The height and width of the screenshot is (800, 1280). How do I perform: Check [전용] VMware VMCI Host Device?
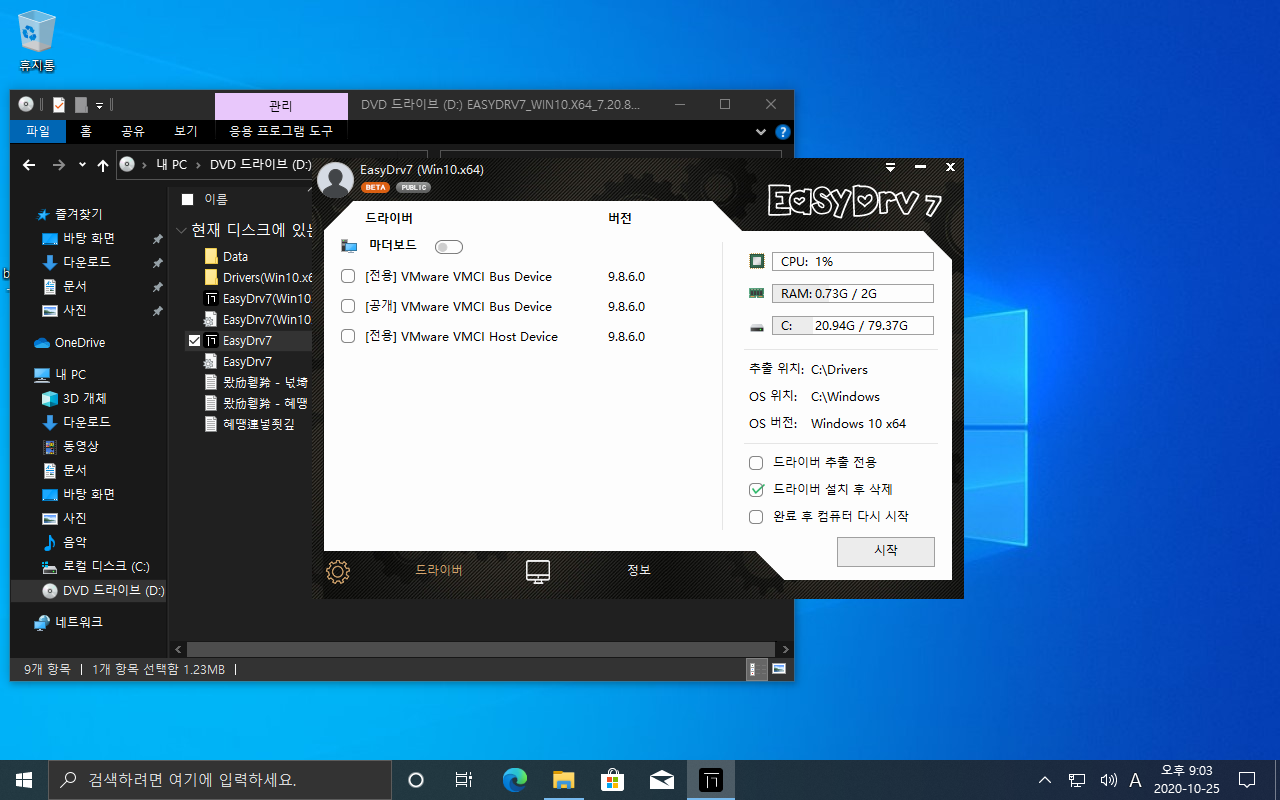pyautogui.click(x=348, y=337)
